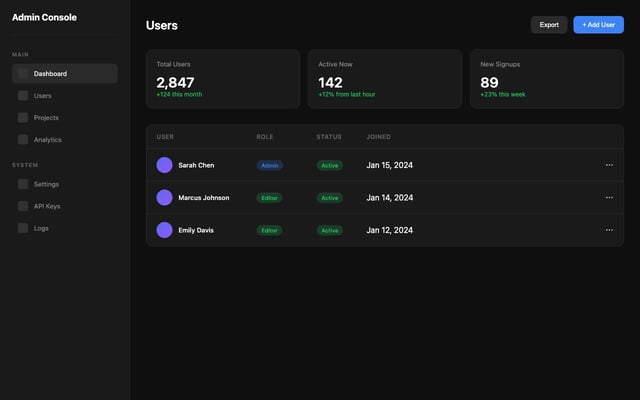Image resolution: width=640 pixels, height=400 pixels.
Task: Click the Dashboard sidebar icon
Action: [x=23, y=73]
